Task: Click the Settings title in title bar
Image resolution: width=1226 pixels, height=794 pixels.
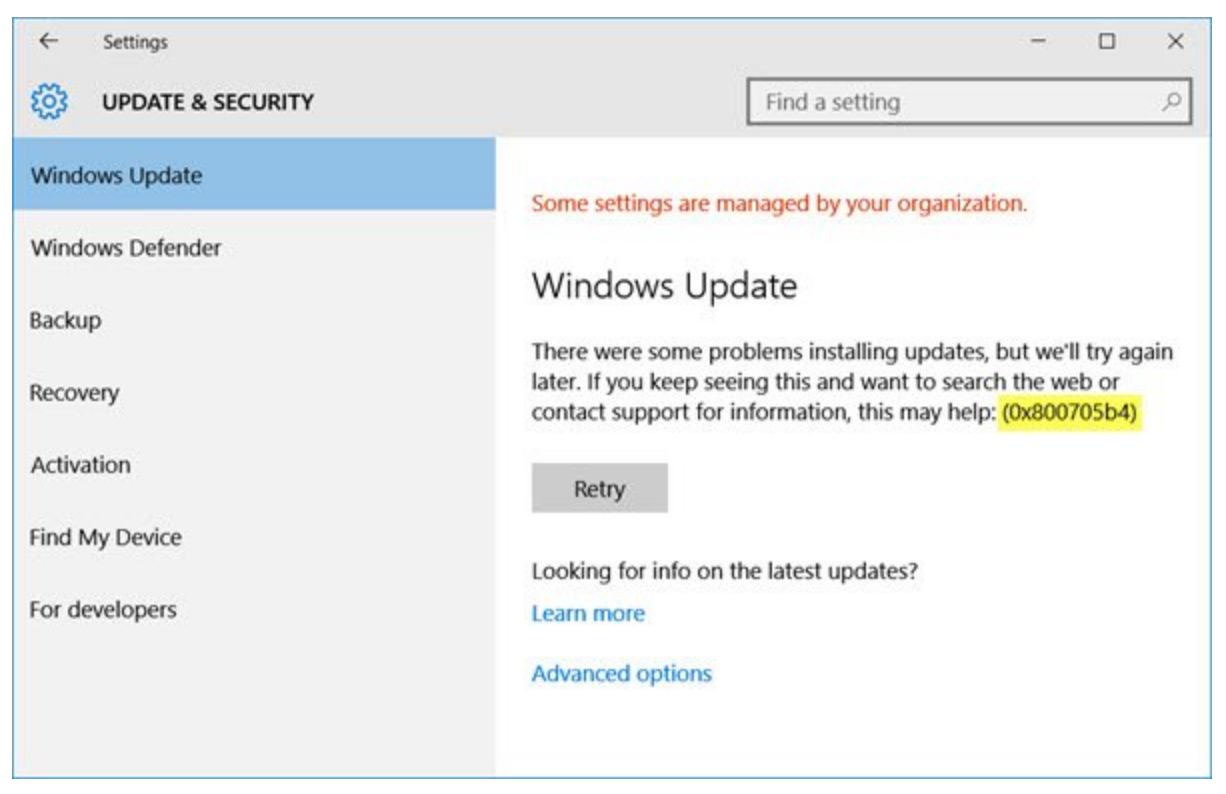Action: [135, 42]
